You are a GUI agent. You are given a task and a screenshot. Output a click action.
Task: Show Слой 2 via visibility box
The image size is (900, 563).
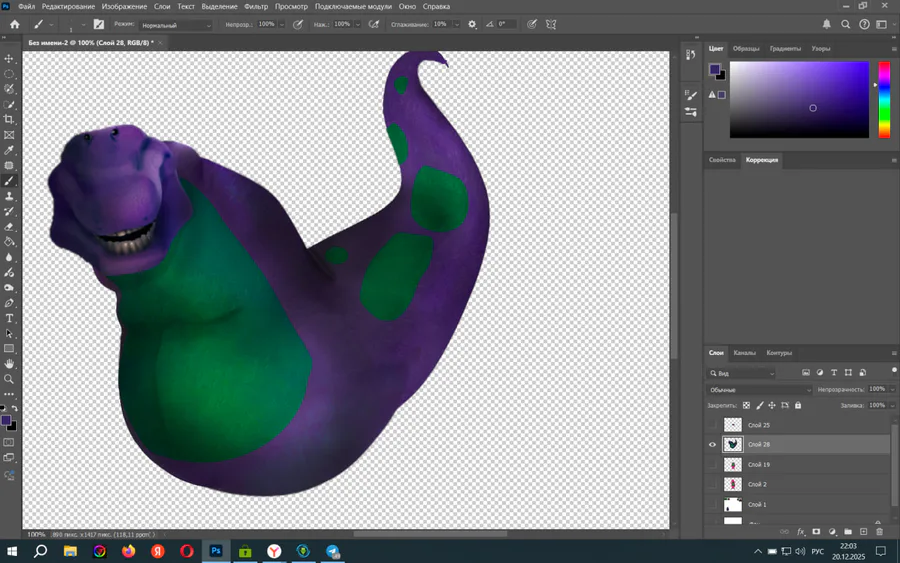(x=712, y=484)
